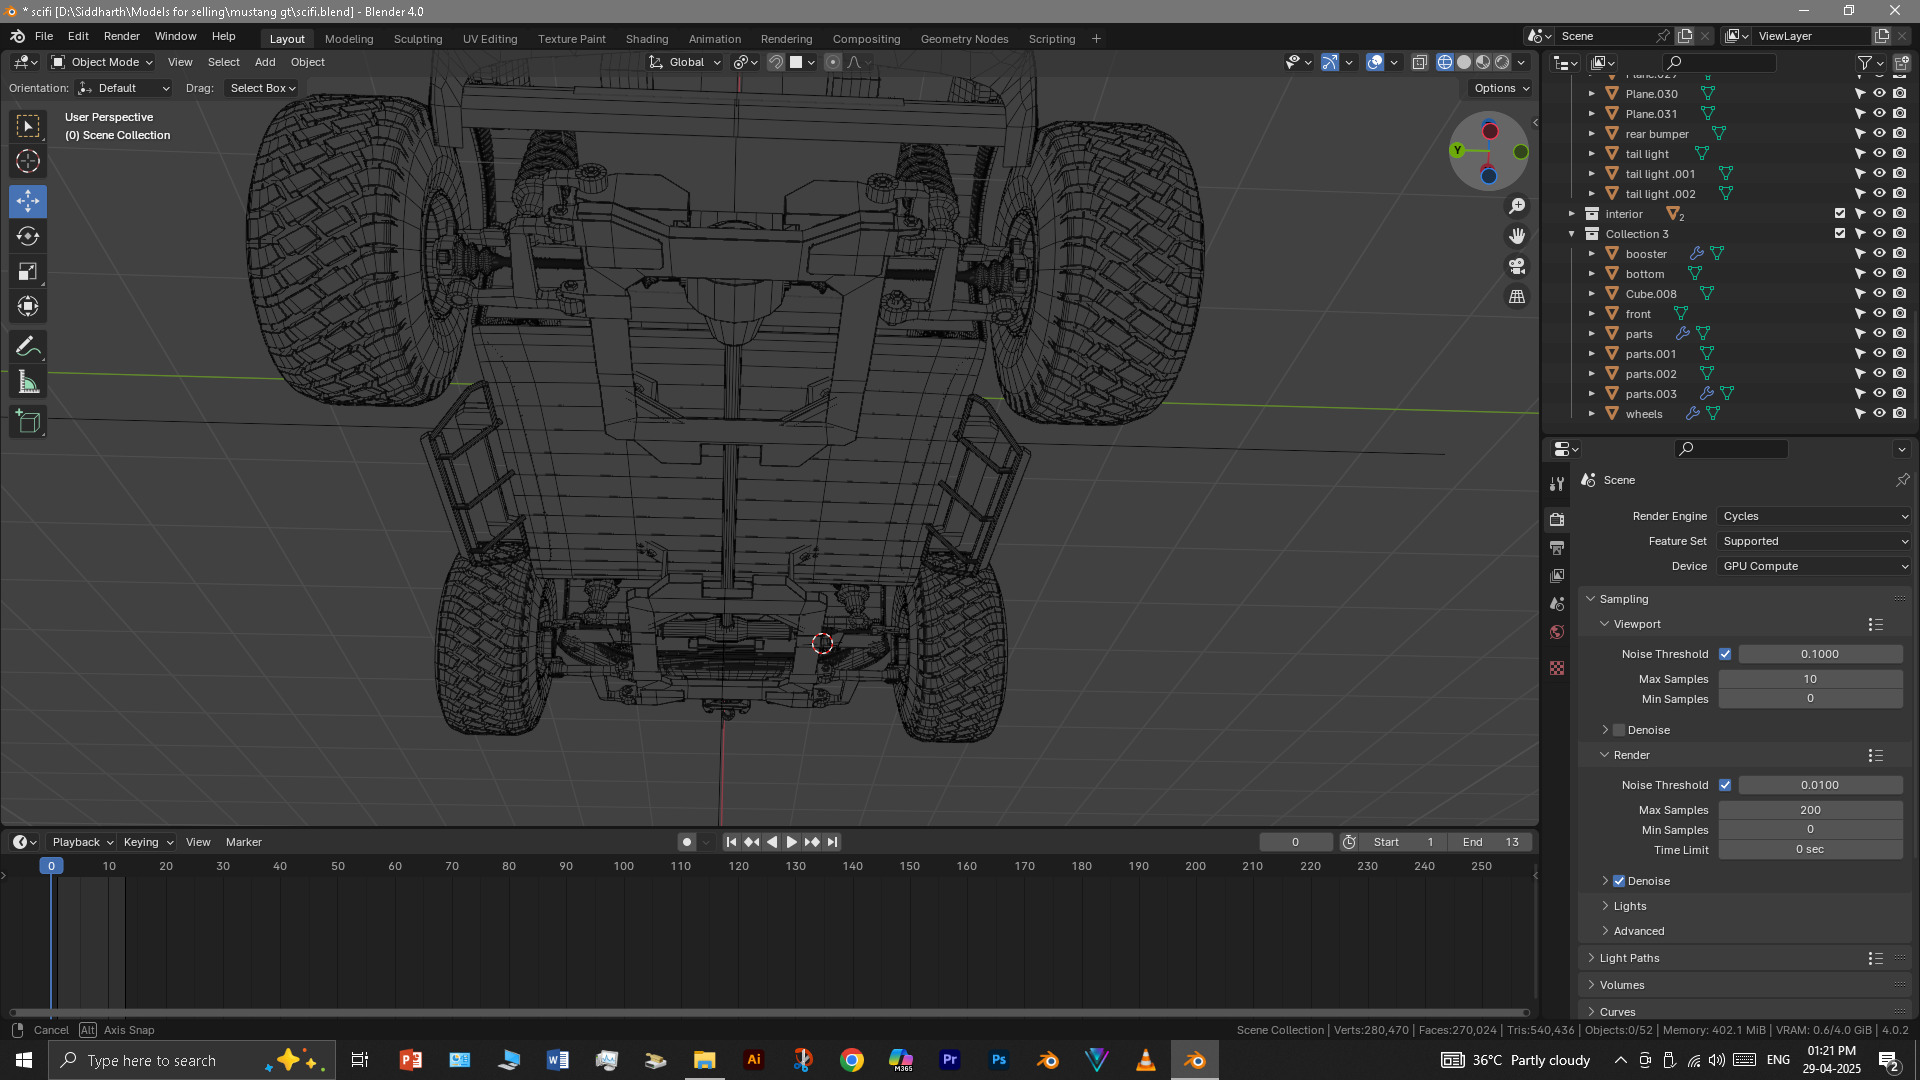
Task: Enable viewport Denoise checkbox
Action: [1619, 730]
